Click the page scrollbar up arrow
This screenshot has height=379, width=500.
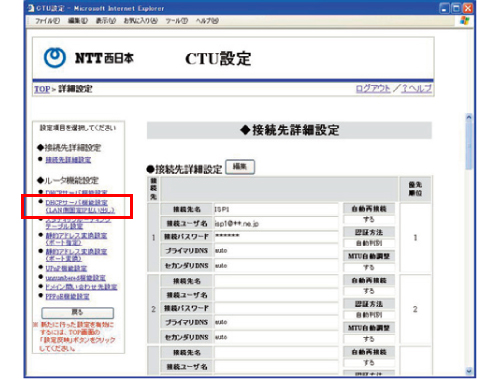tap(469, 117)
